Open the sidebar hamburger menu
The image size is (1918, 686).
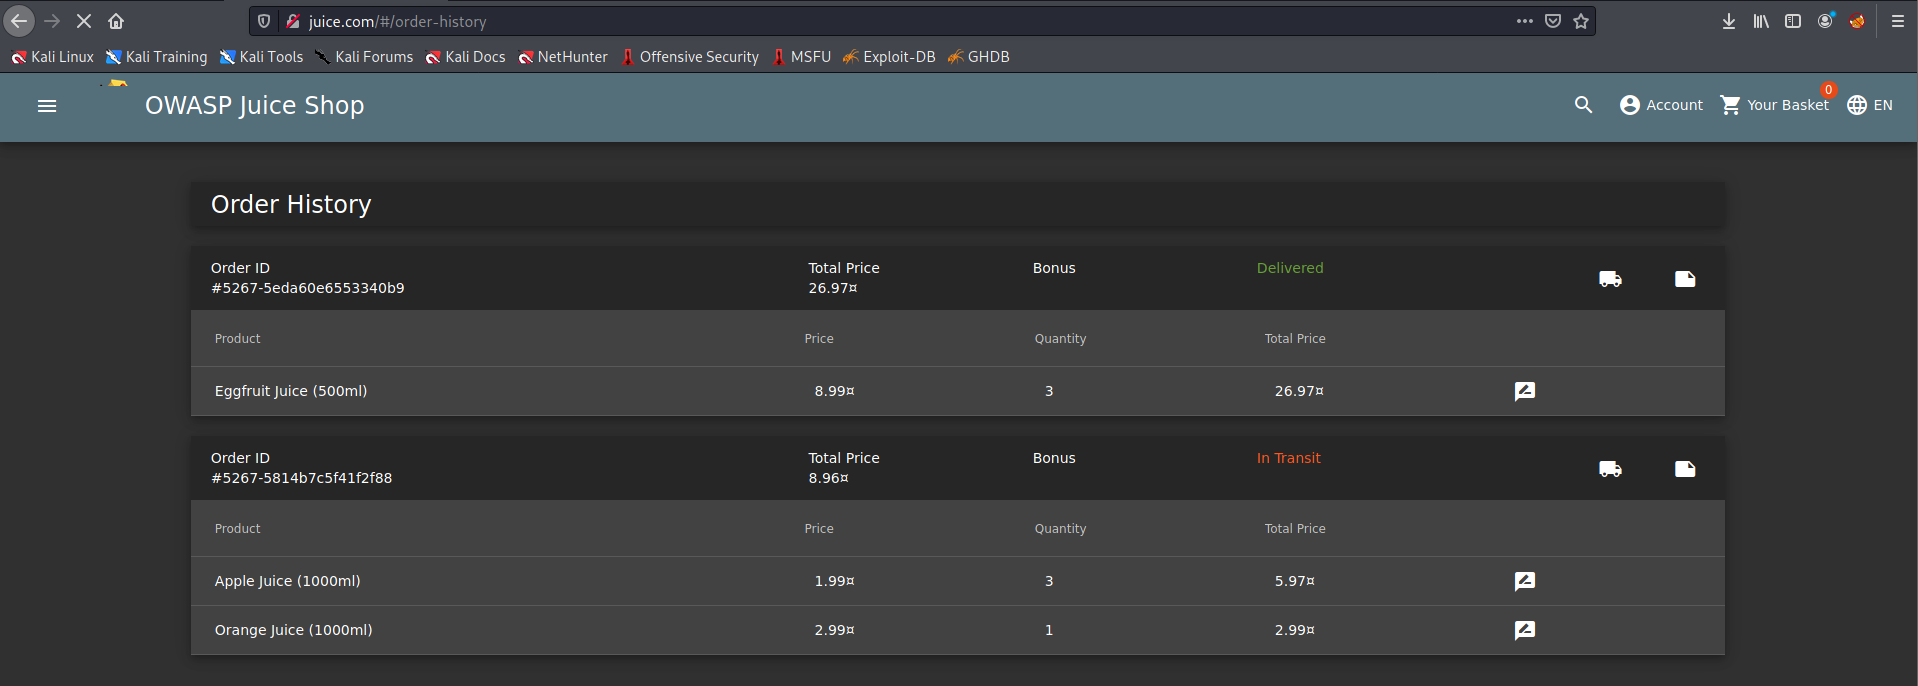point(47,105)
